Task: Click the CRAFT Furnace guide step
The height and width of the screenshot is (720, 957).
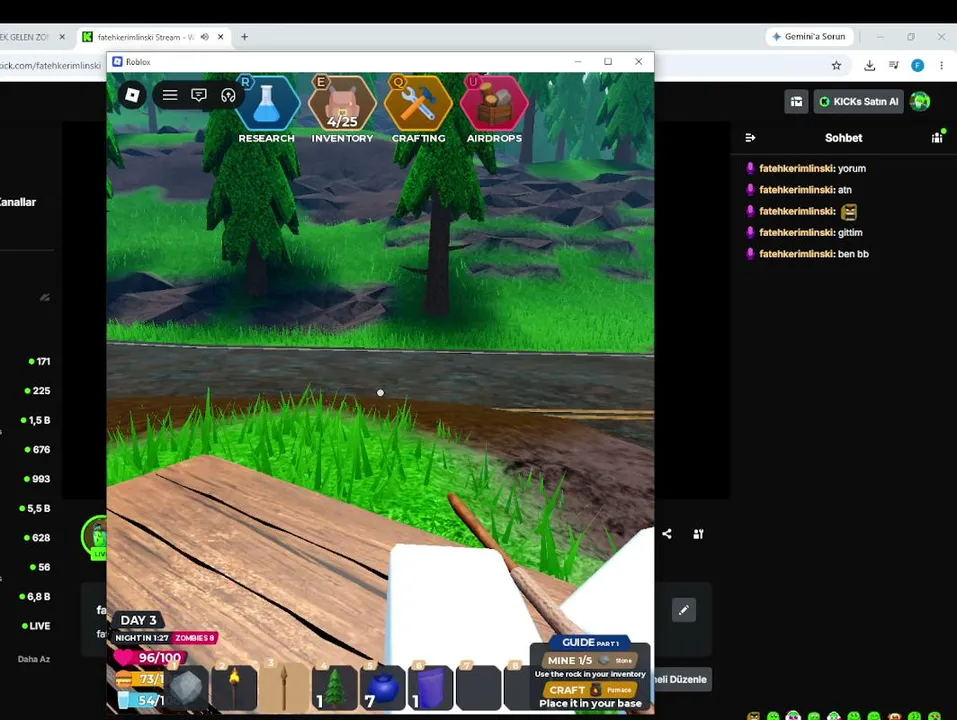Action: pos(590,690)
